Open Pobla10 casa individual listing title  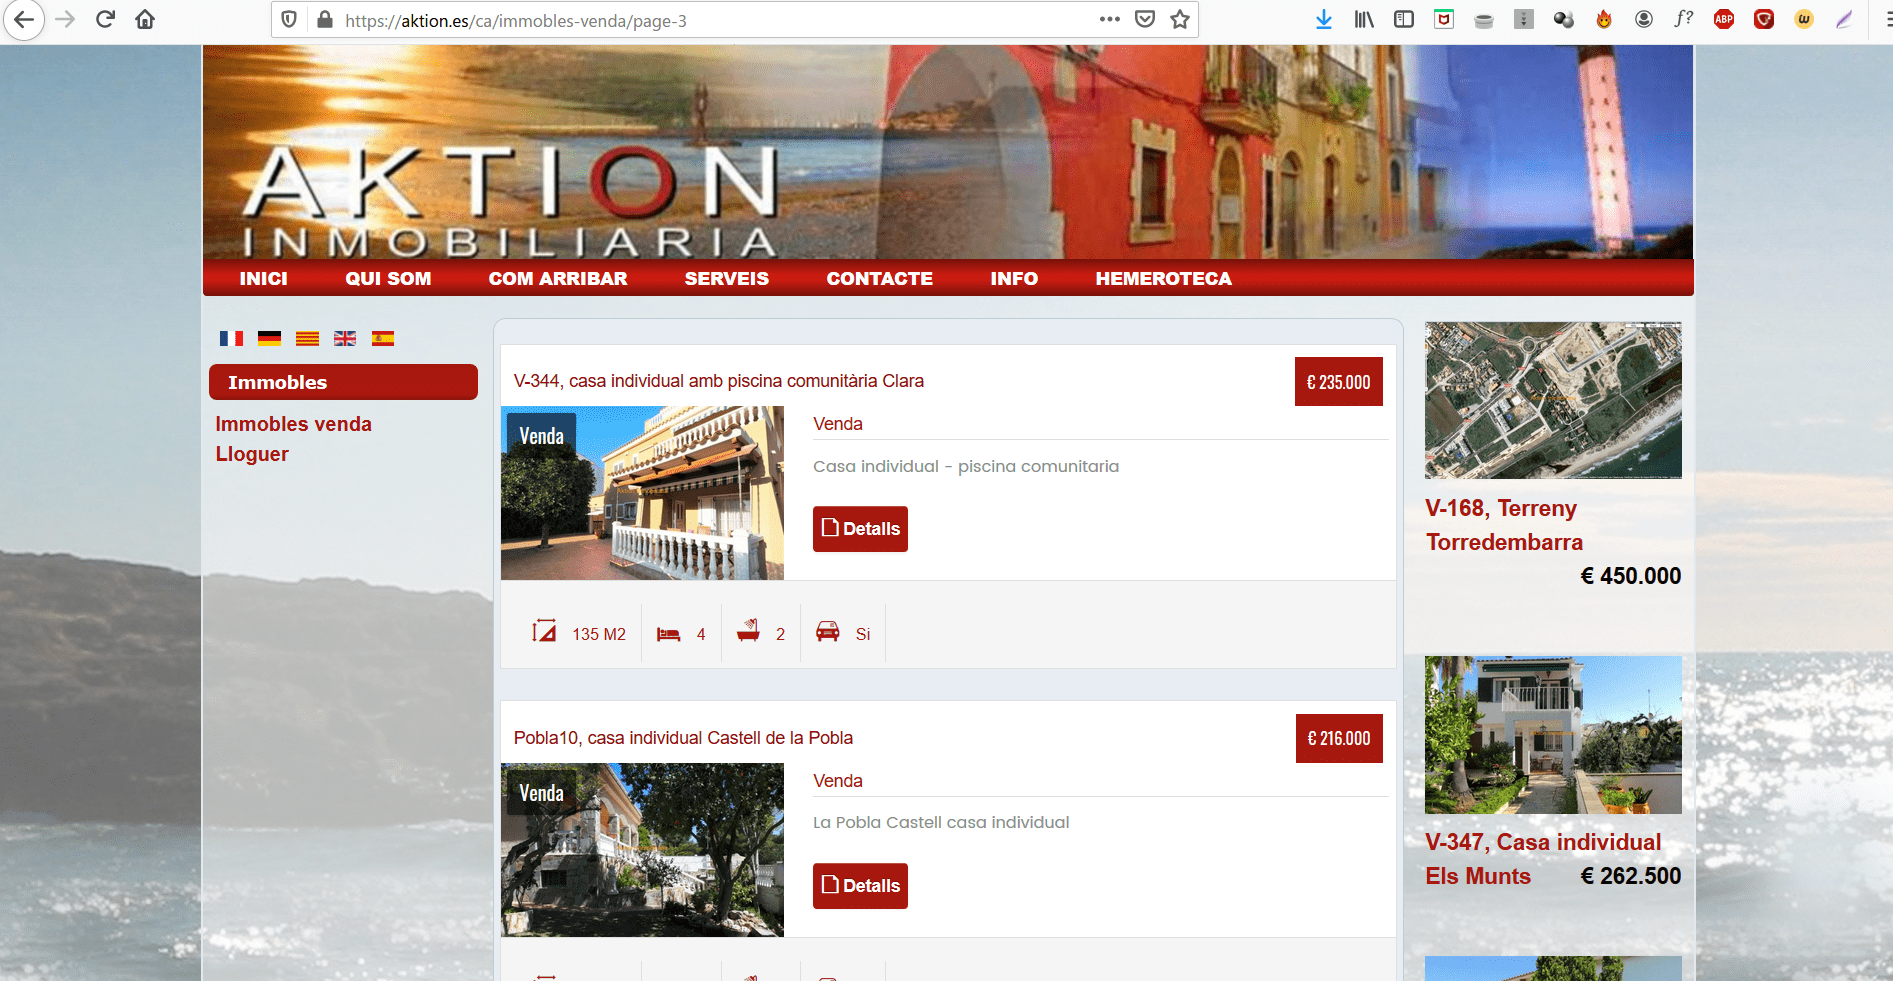click(683, 738)
